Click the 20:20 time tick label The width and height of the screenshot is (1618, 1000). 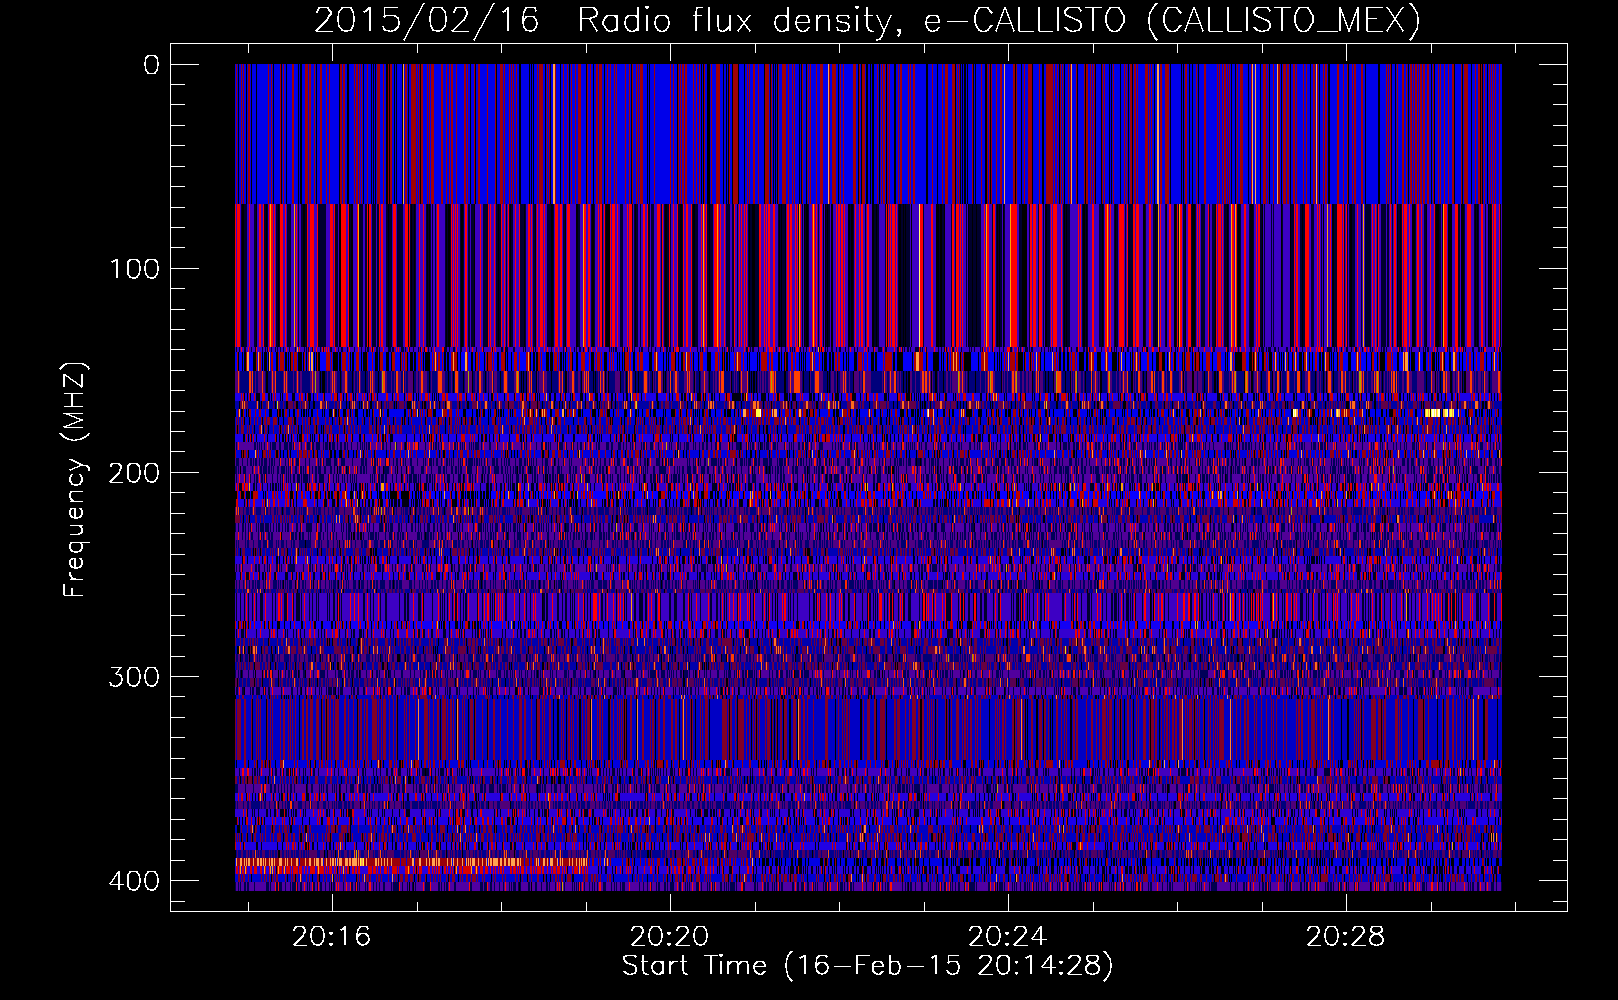[x=669, y=936]
